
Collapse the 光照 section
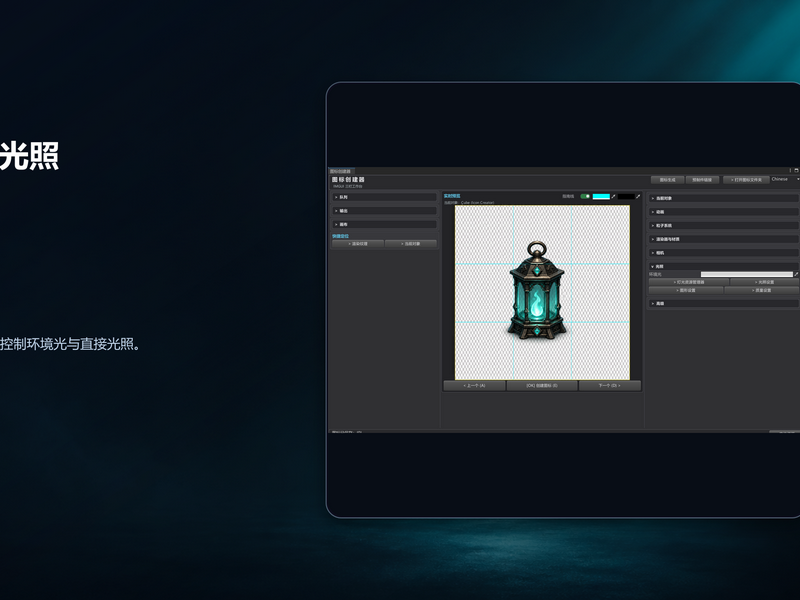pos(723,266)
